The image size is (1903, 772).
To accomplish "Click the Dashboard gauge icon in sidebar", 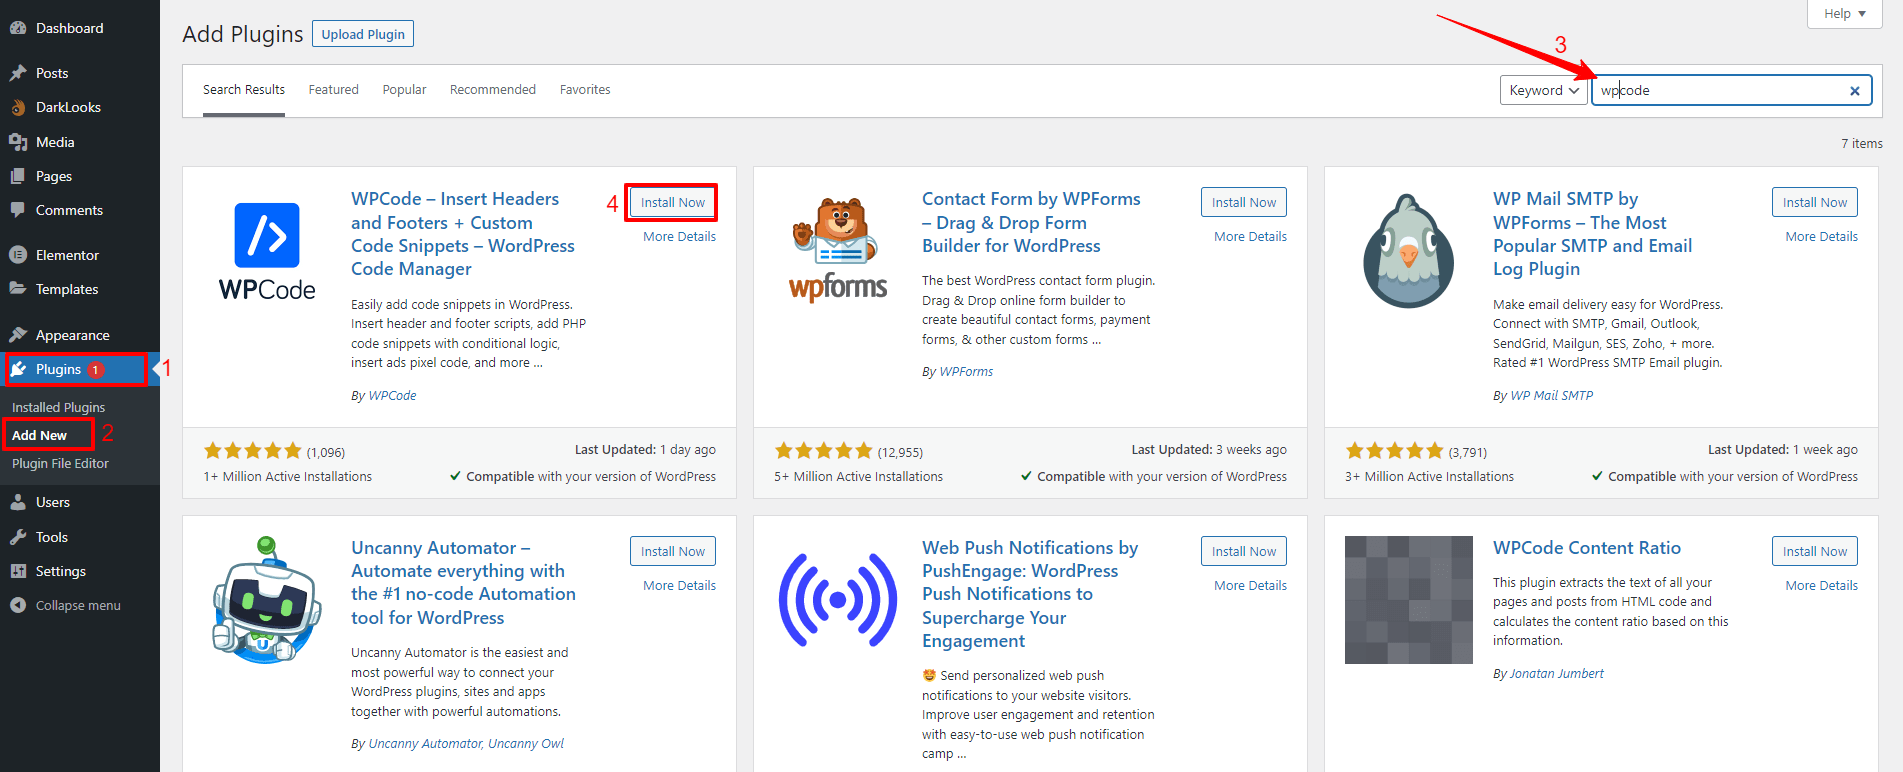I will point(18,28).
